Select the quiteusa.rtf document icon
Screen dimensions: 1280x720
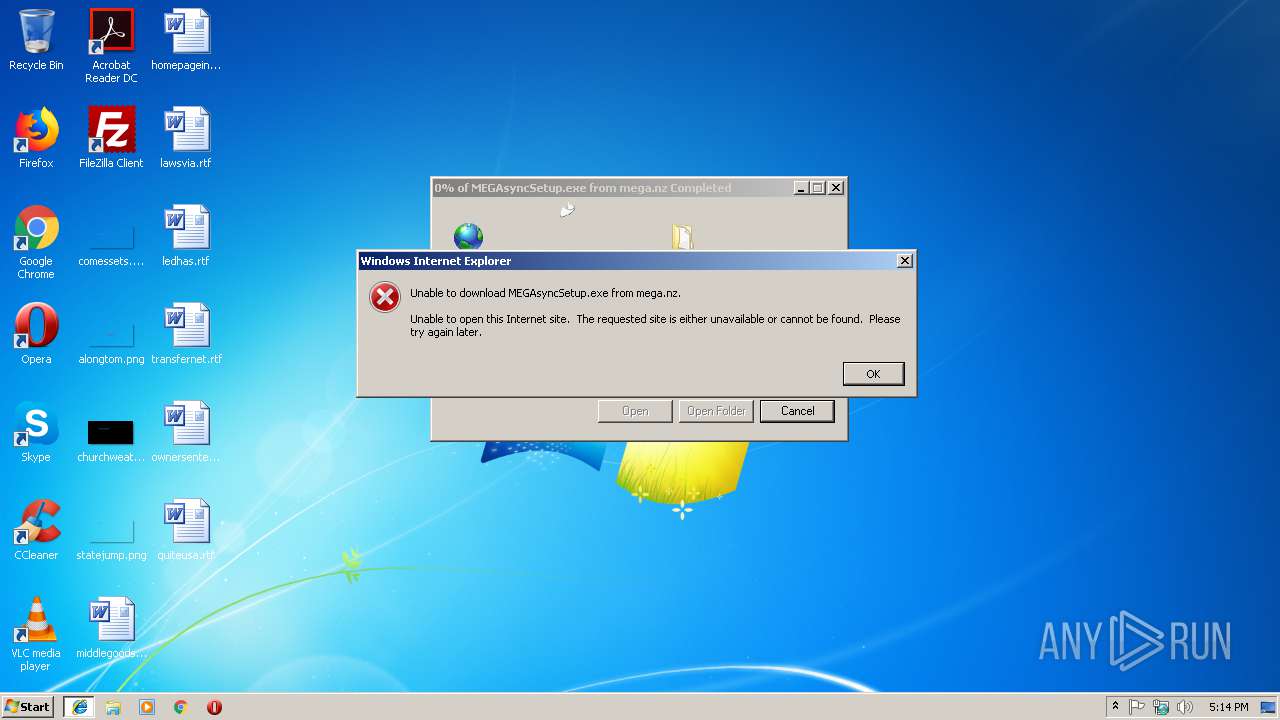click(x=186, y=530)
